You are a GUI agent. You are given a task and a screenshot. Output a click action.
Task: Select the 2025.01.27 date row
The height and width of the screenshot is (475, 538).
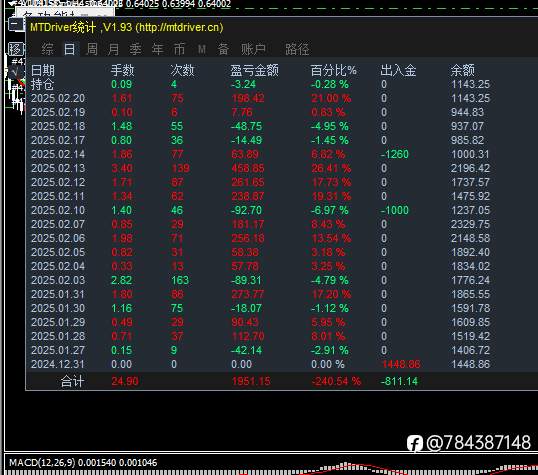tap(58, 350)
